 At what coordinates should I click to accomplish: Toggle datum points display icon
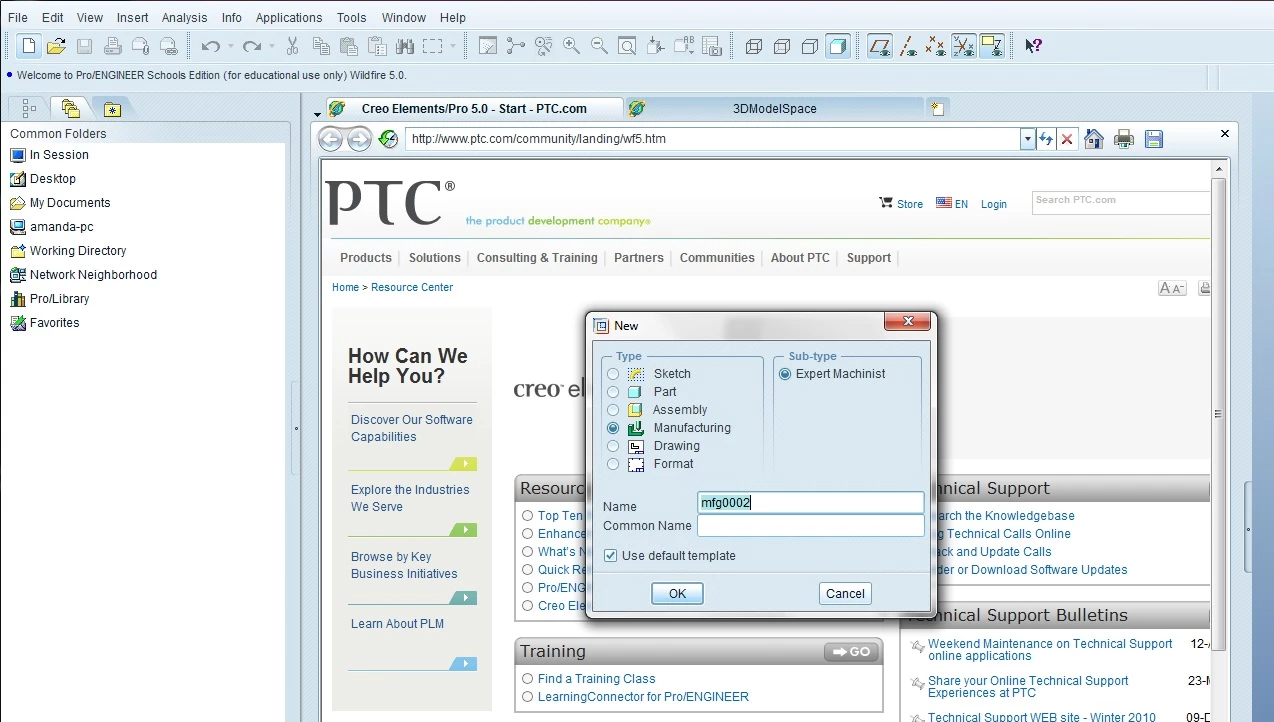tap(935, 46)
